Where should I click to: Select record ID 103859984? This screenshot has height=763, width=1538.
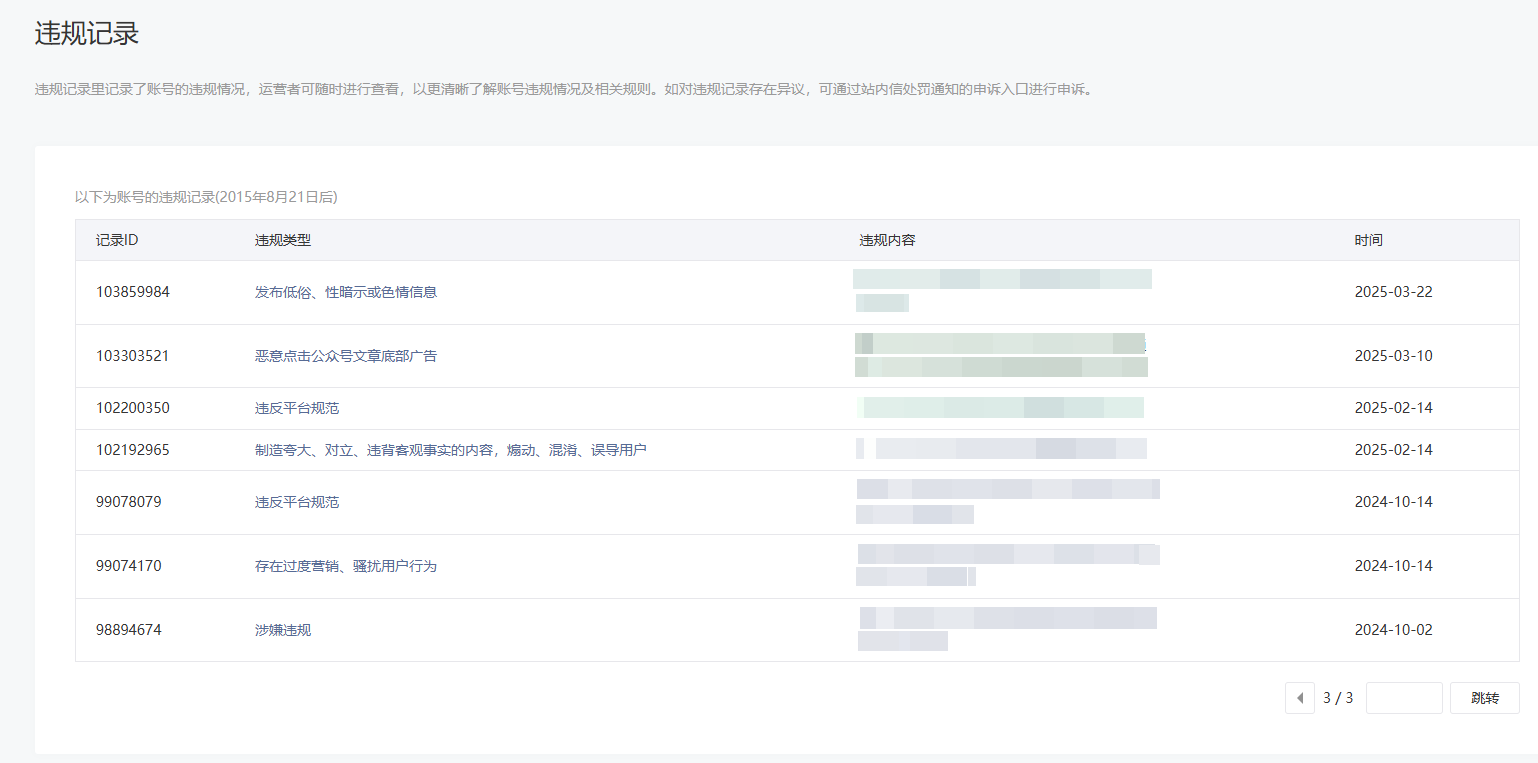tap(133, 292)
